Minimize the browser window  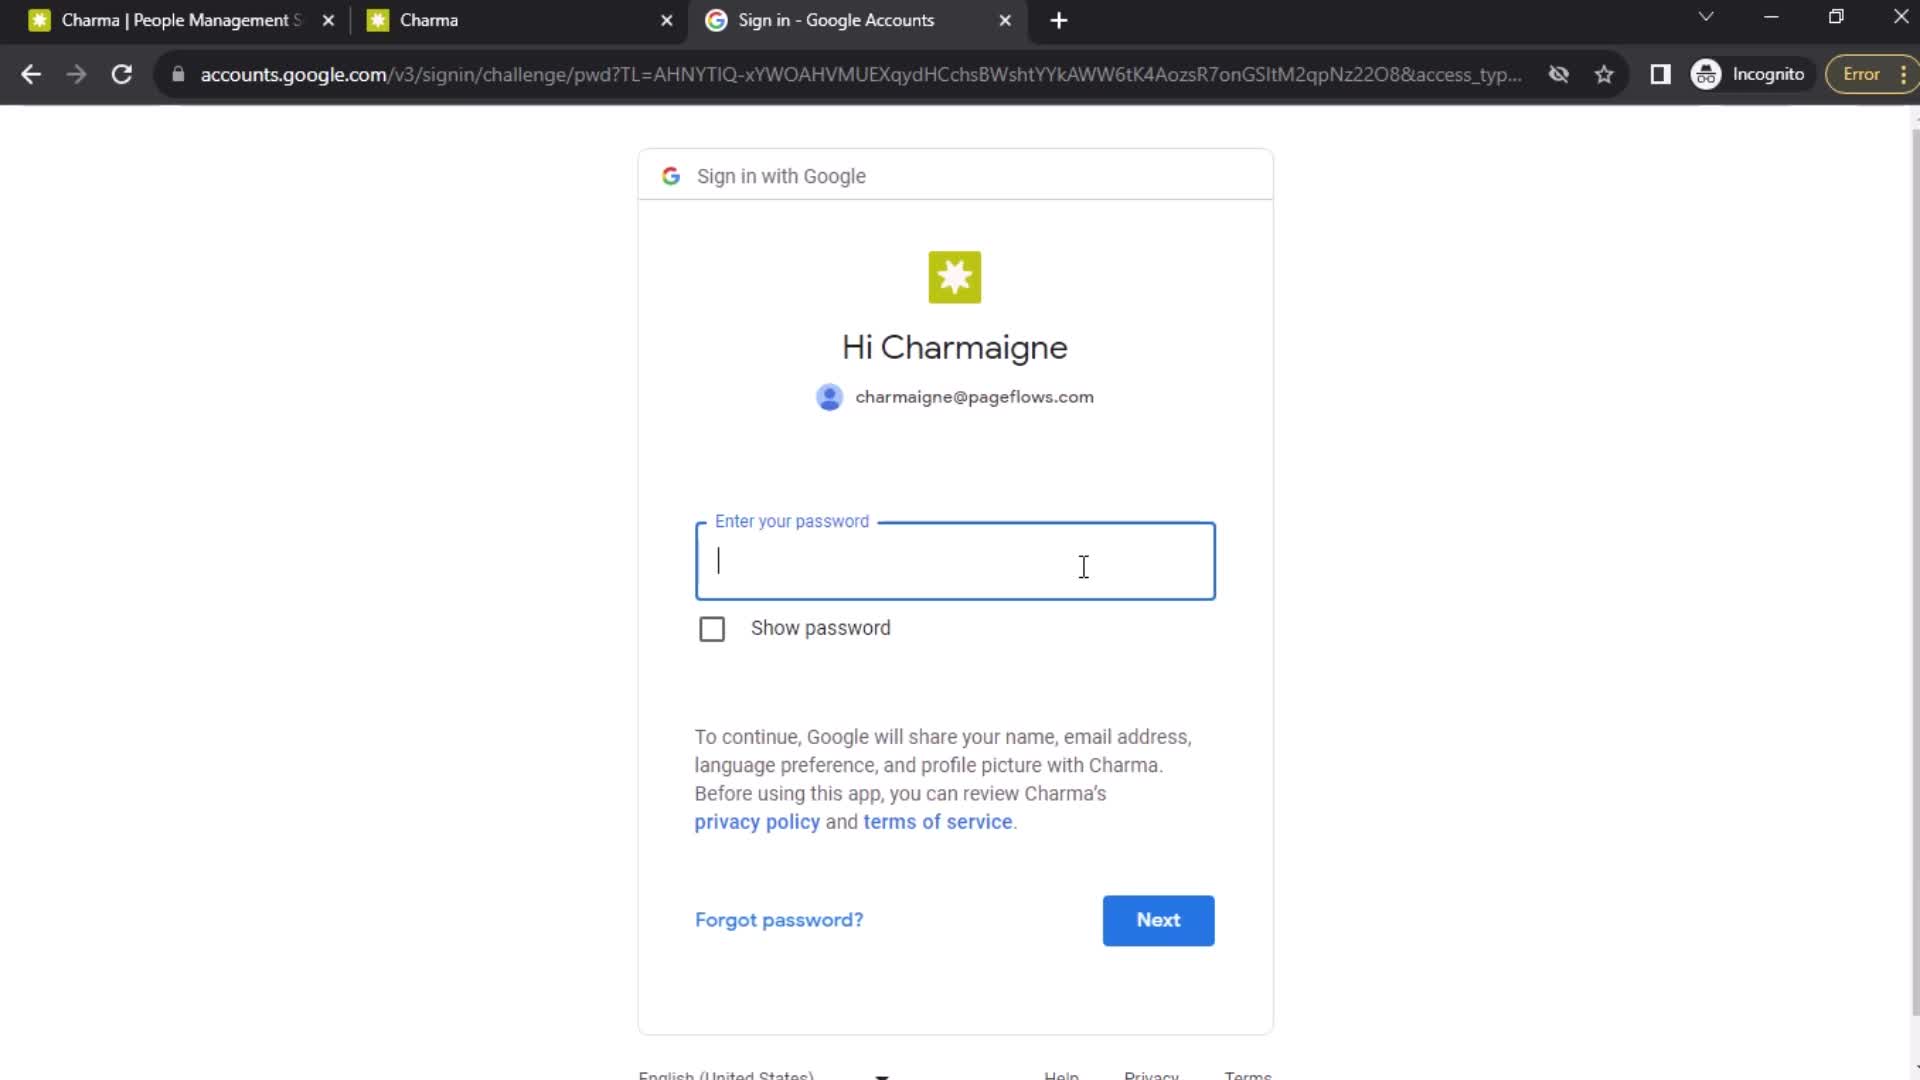1771,17
